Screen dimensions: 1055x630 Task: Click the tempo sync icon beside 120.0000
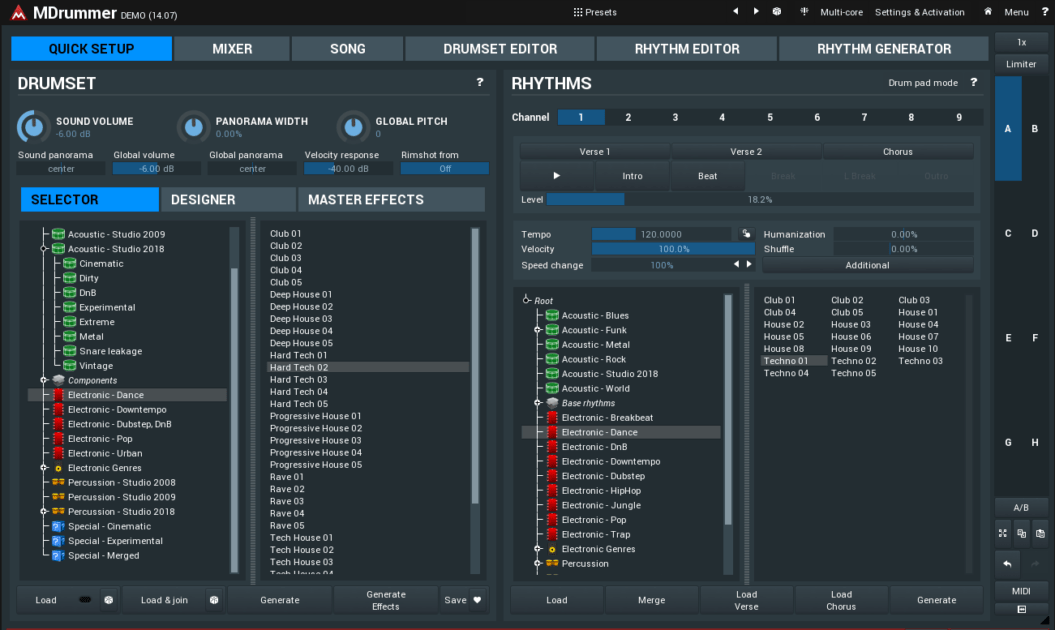pyautogui.click(x=746, y=234)
